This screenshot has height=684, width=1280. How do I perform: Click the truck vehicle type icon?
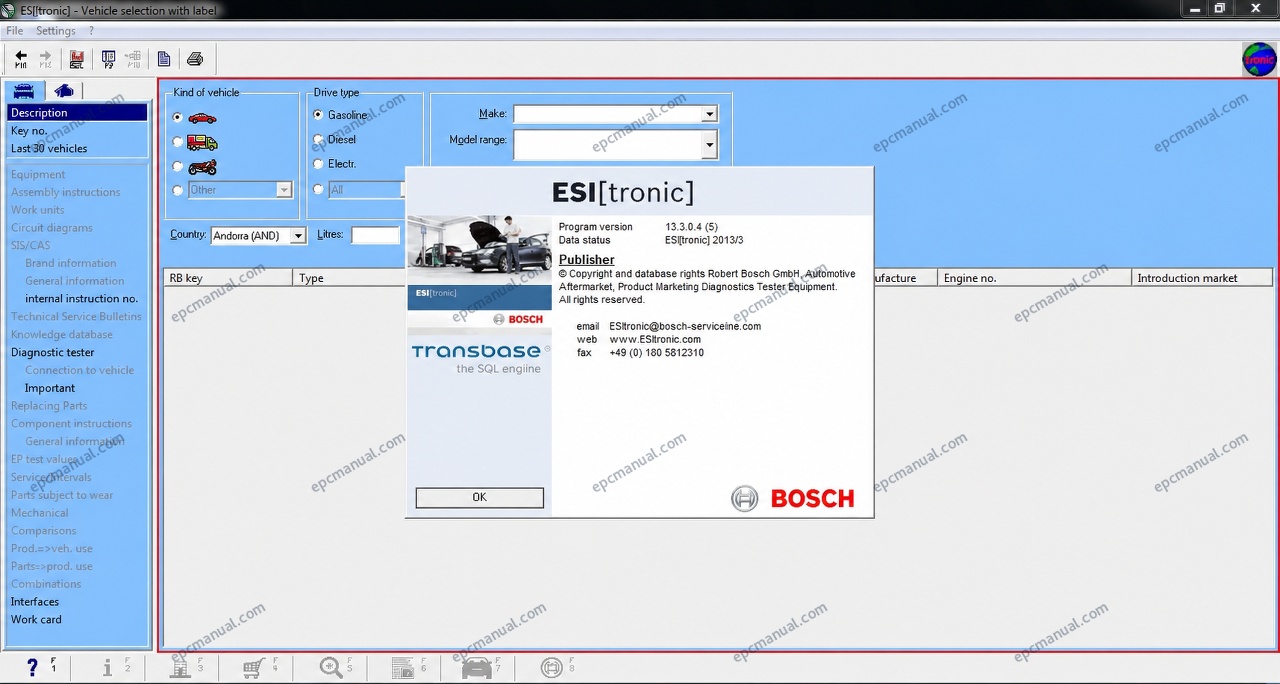pyautogui.click(x=202, y=142)
